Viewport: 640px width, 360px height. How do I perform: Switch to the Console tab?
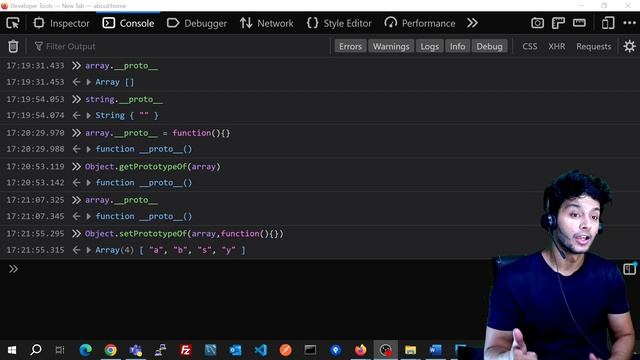(x=128, y=23)
